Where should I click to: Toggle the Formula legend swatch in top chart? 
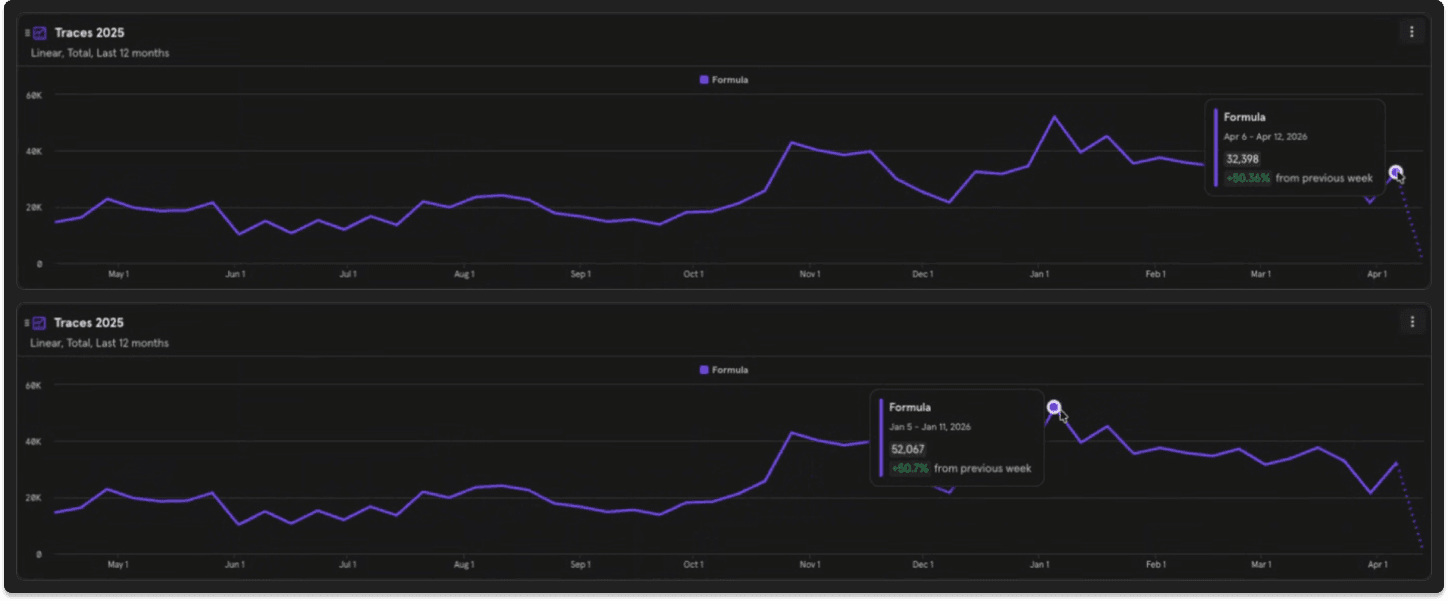[x=704, y=80]
